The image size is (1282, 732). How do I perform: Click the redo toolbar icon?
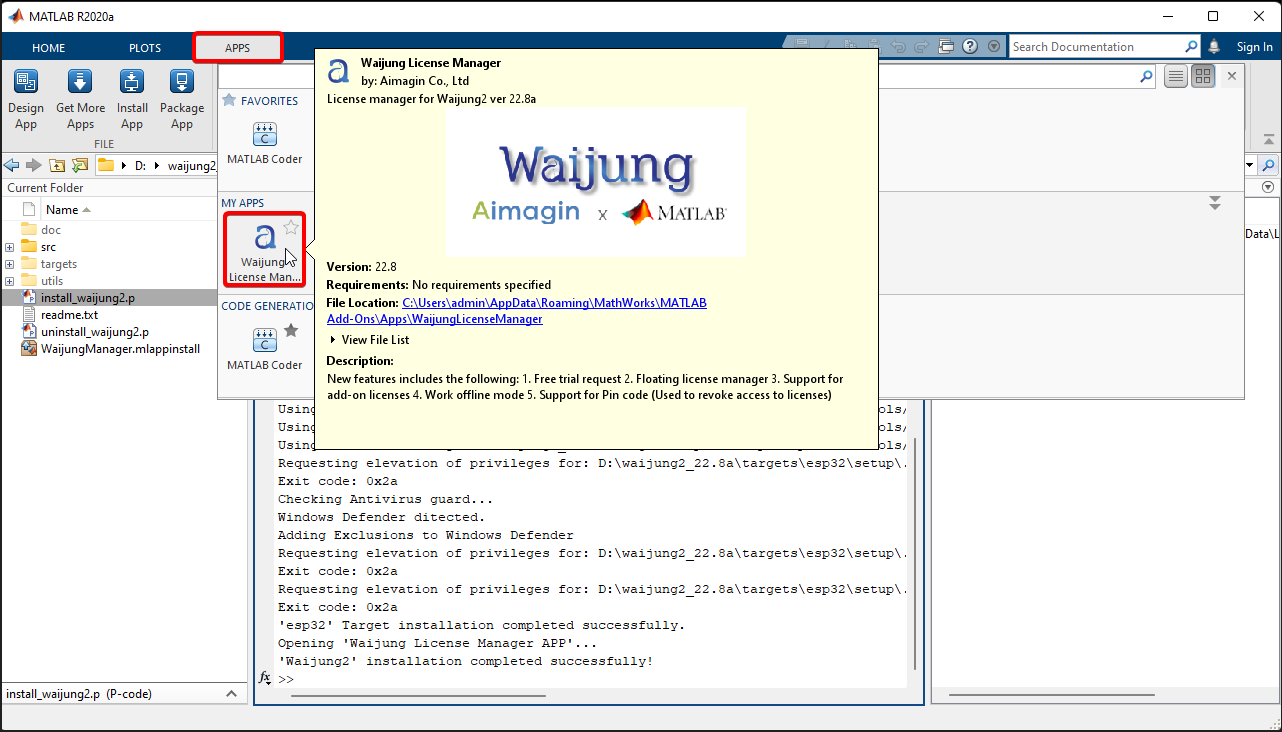[921, 46]
